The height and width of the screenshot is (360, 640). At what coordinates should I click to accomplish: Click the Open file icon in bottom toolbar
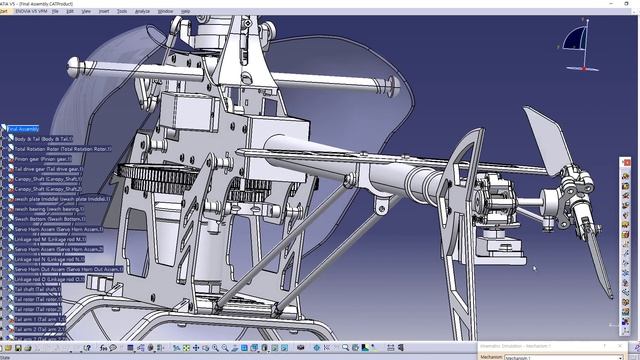click(x=8, y=348)
